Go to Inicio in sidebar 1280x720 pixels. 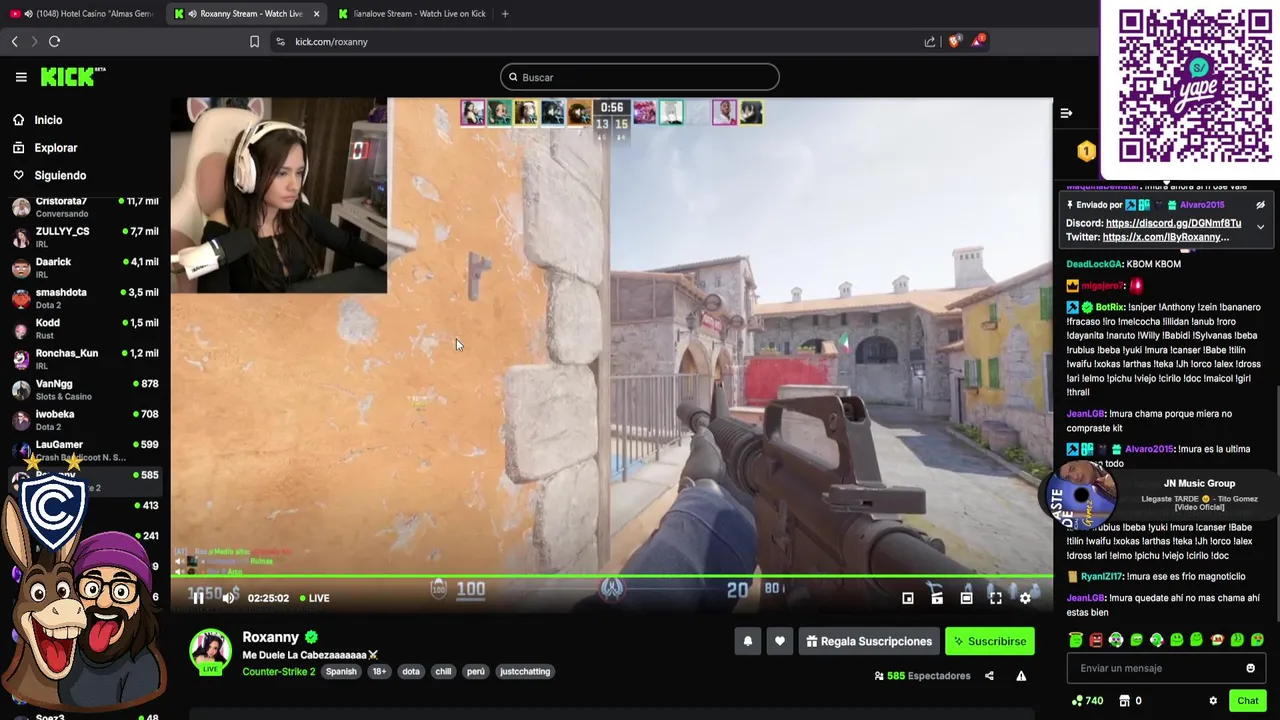[x=48, y=120]
